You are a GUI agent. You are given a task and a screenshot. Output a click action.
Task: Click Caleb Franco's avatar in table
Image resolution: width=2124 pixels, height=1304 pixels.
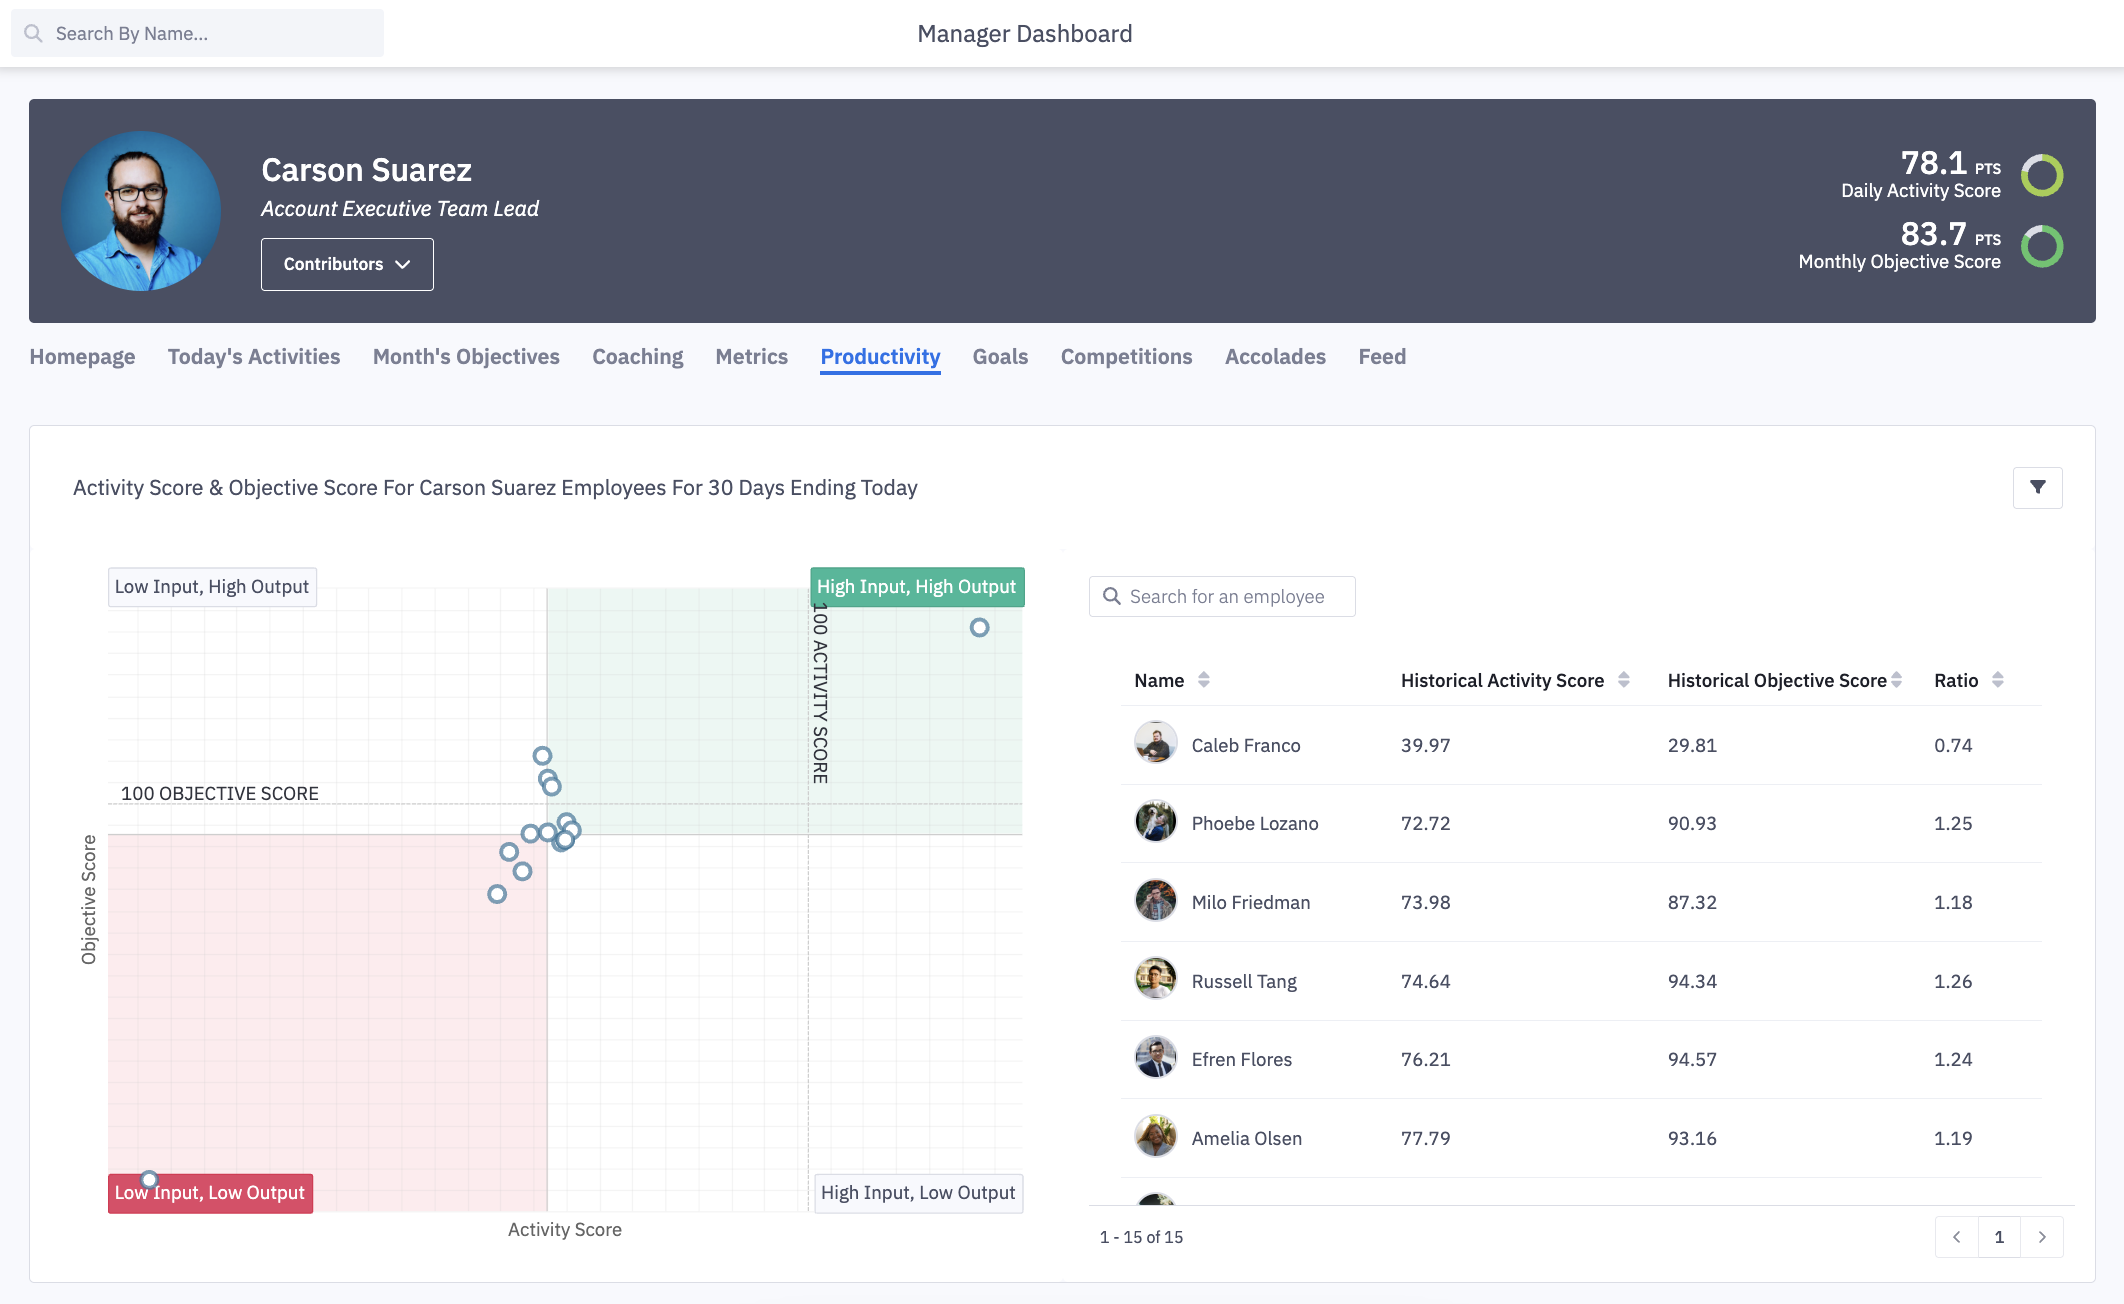pyautogui.click(x=1155, y=743)
